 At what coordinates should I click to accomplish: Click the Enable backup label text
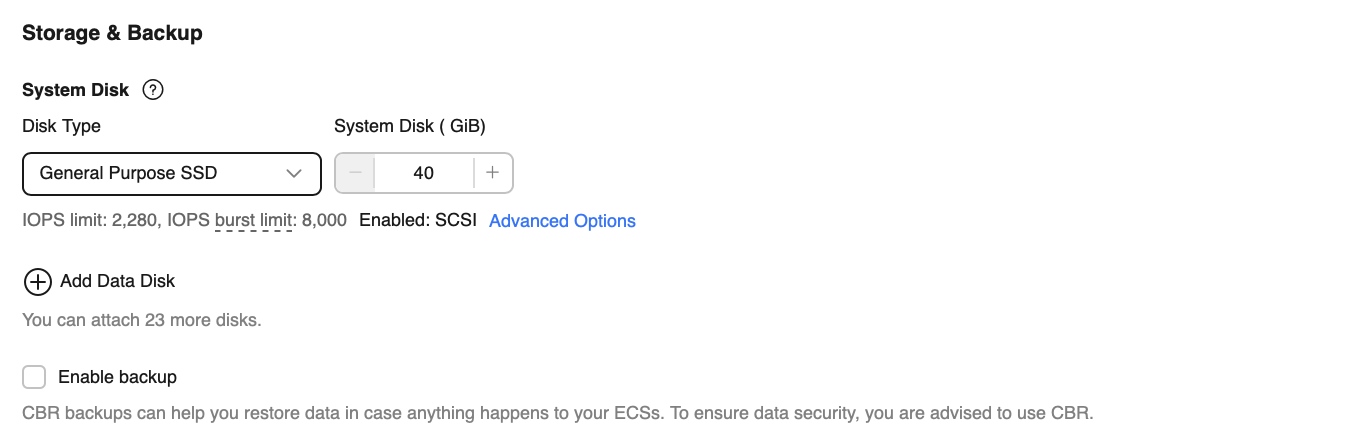117,377
